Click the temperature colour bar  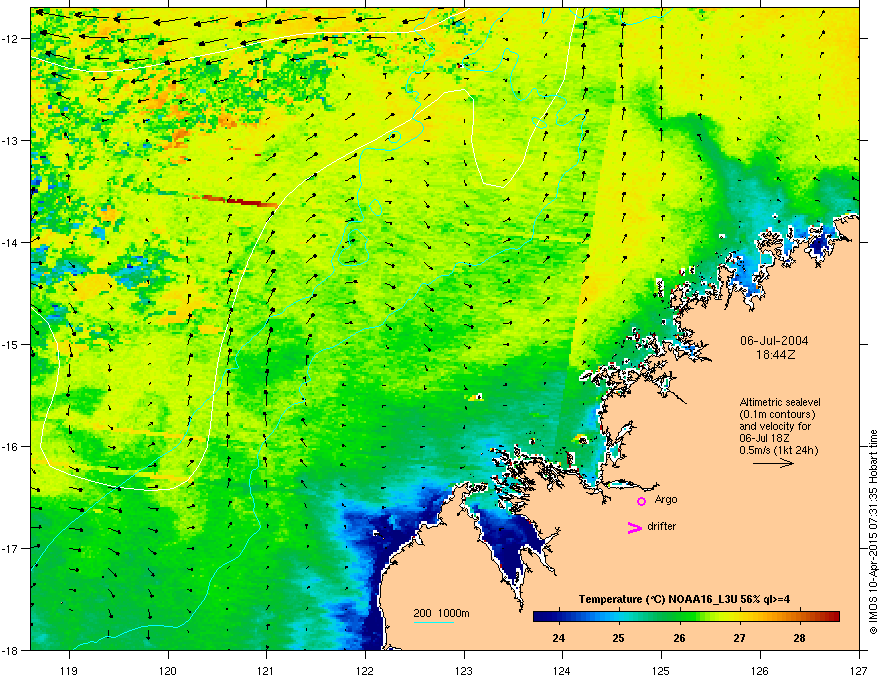[x=686, y=616]
